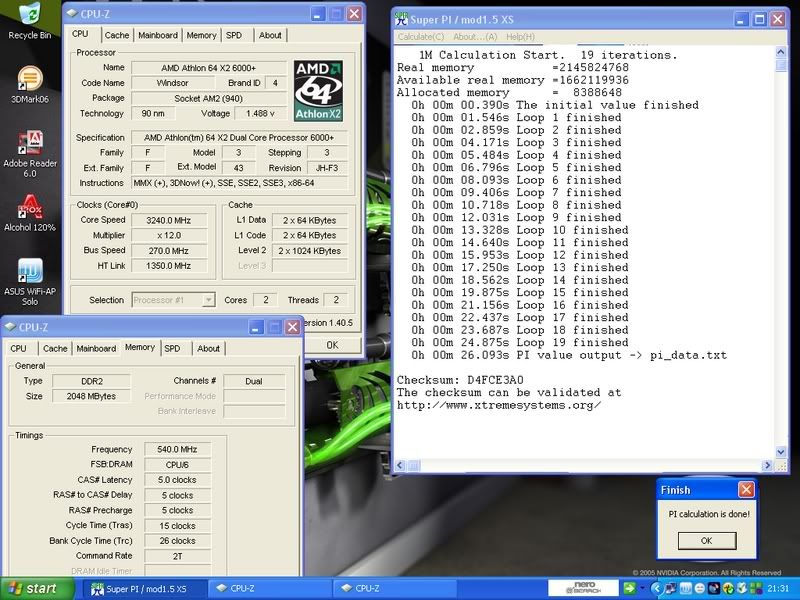Viewport: 800px width, 600px height.
Task: Click the HT Link value "1350.0 MHz"
Action: 169,266
